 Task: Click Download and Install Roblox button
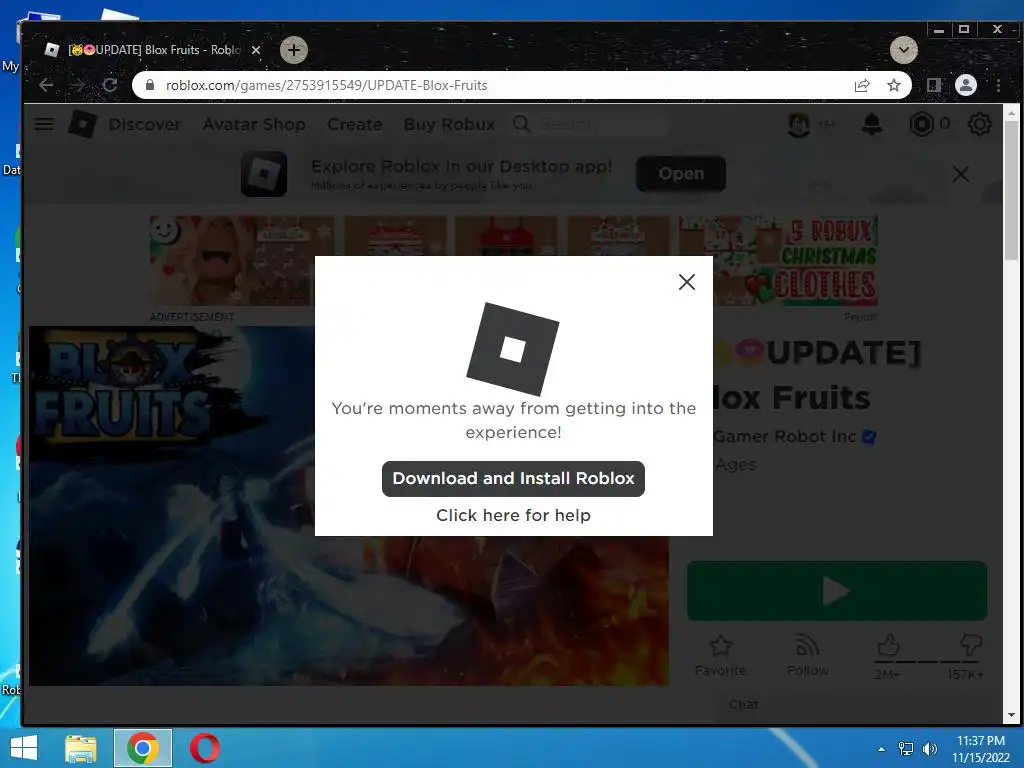click(x=513, y=479)
